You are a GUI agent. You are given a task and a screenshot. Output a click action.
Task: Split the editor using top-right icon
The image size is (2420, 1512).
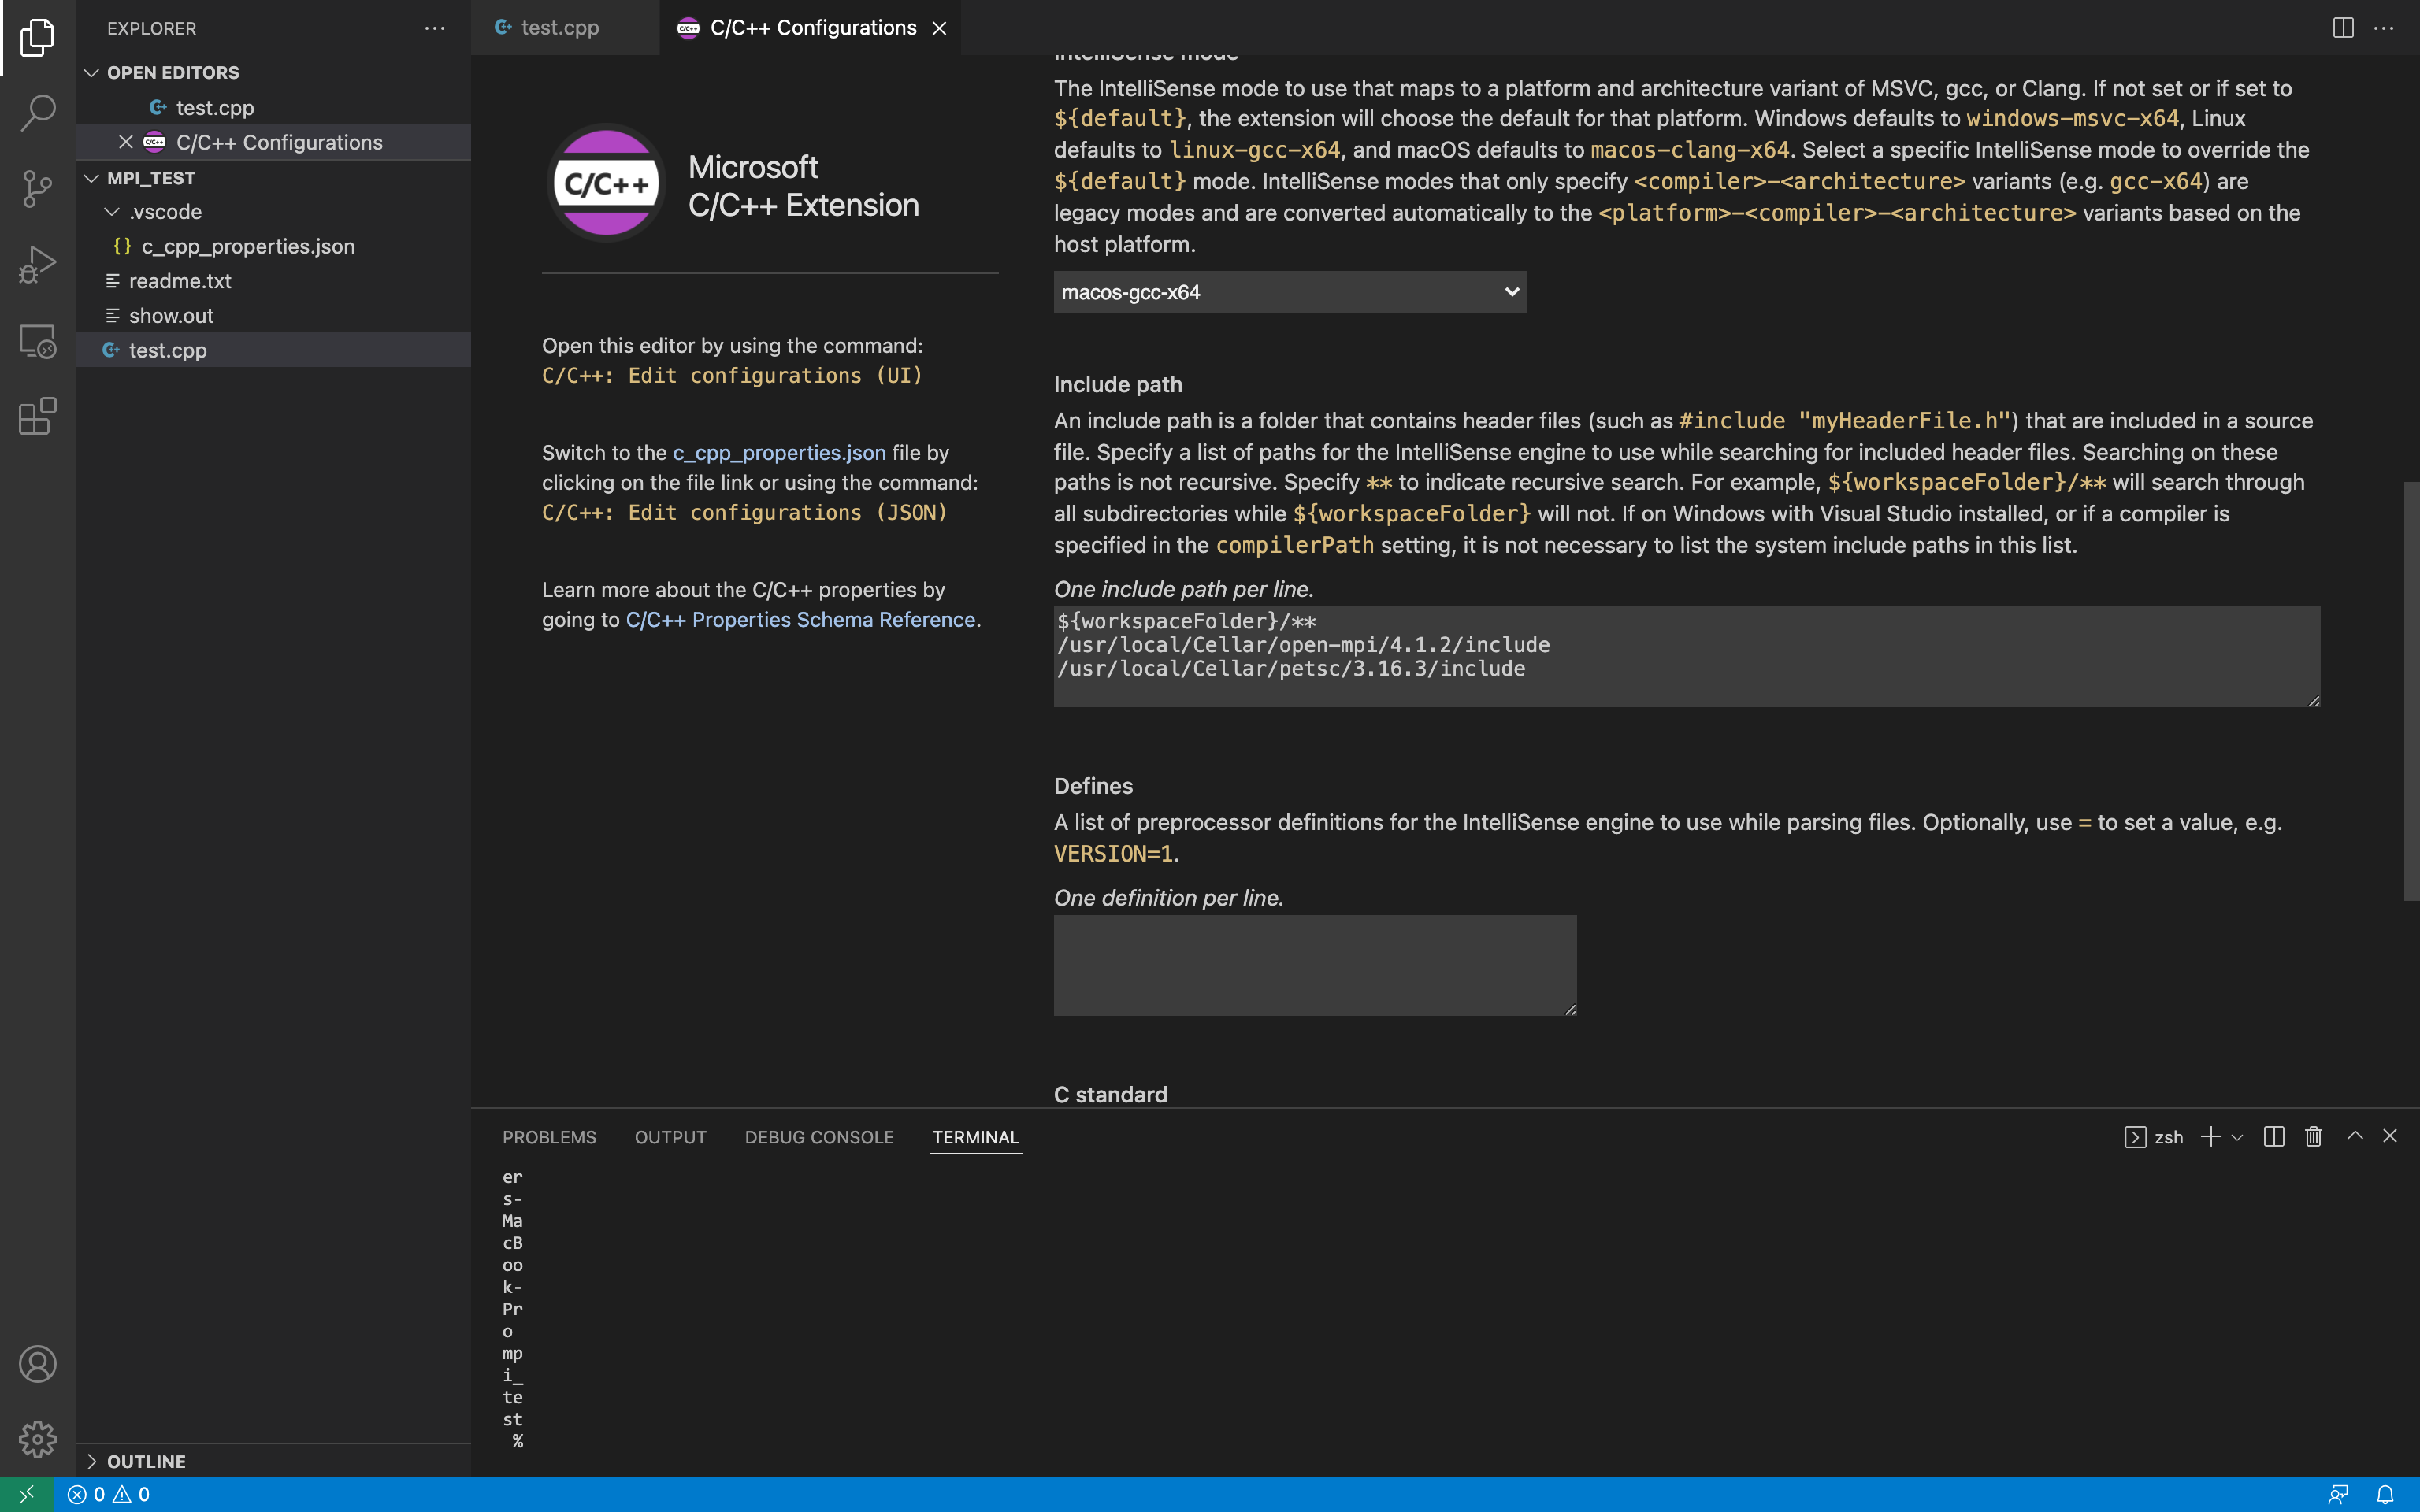2344,27
